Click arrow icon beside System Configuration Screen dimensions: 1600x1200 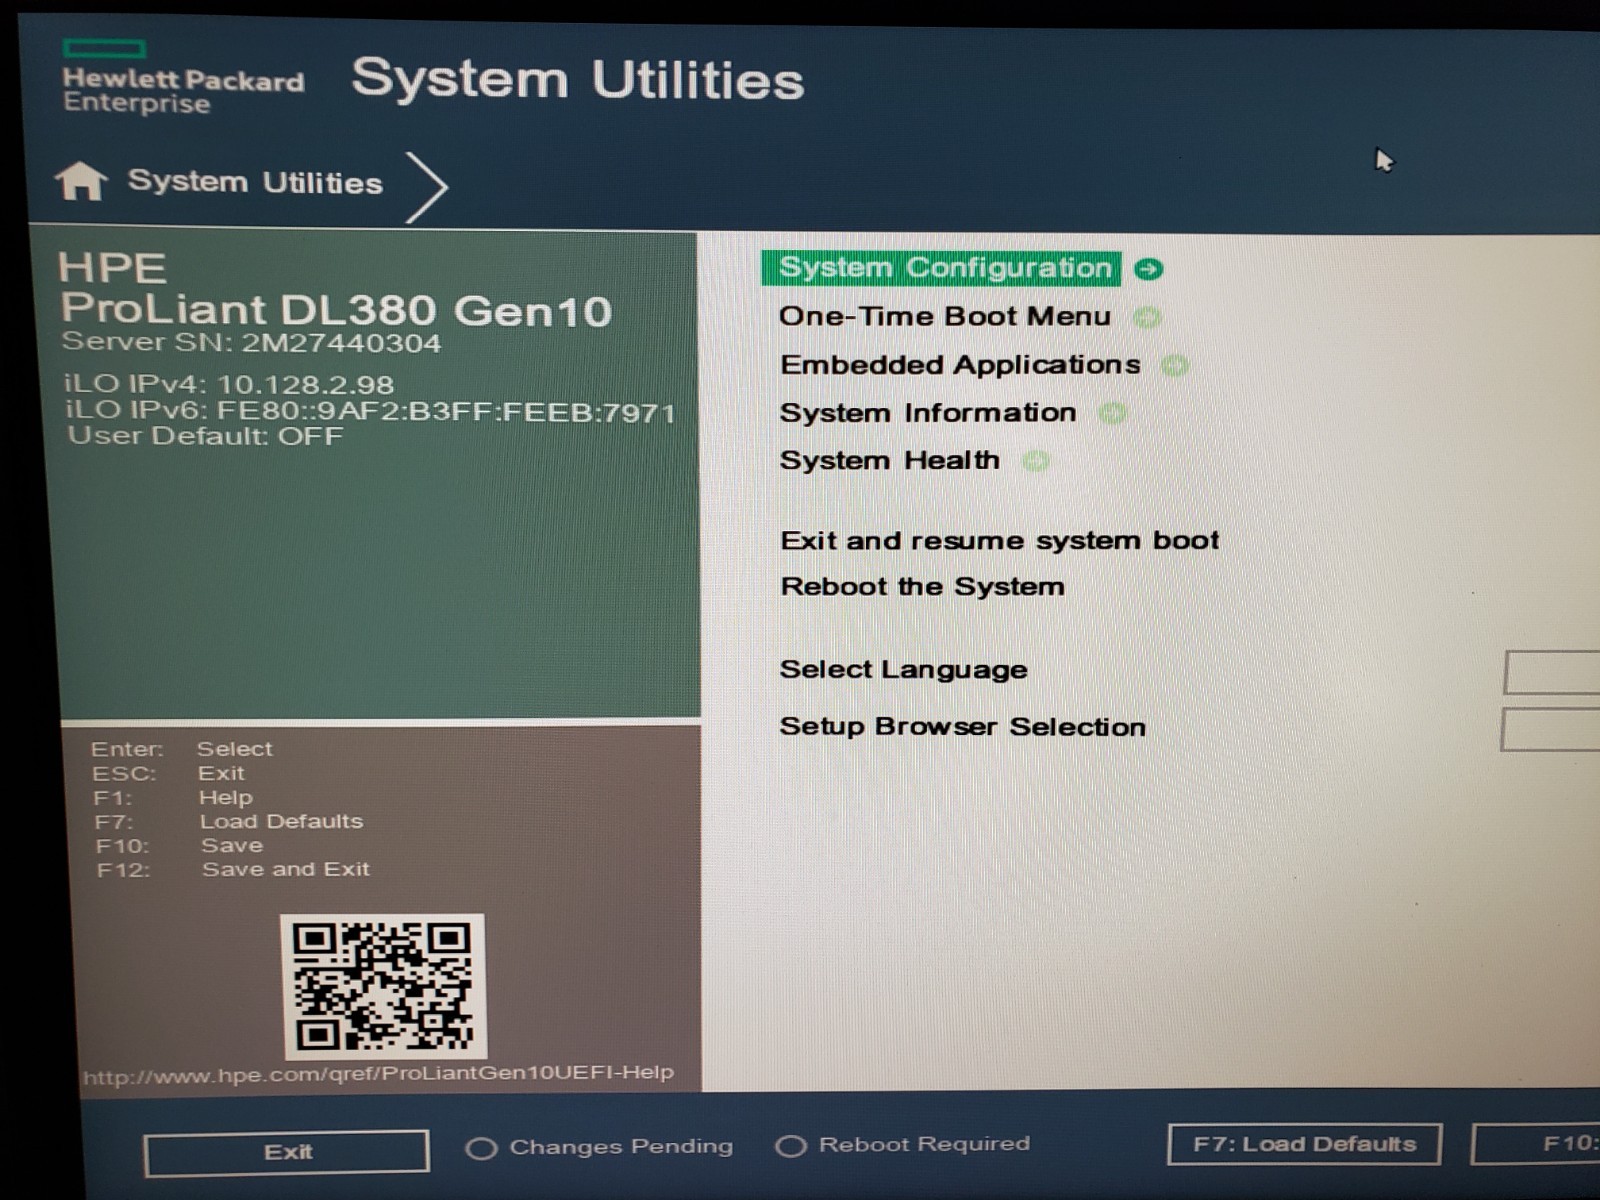(1150, 269)
